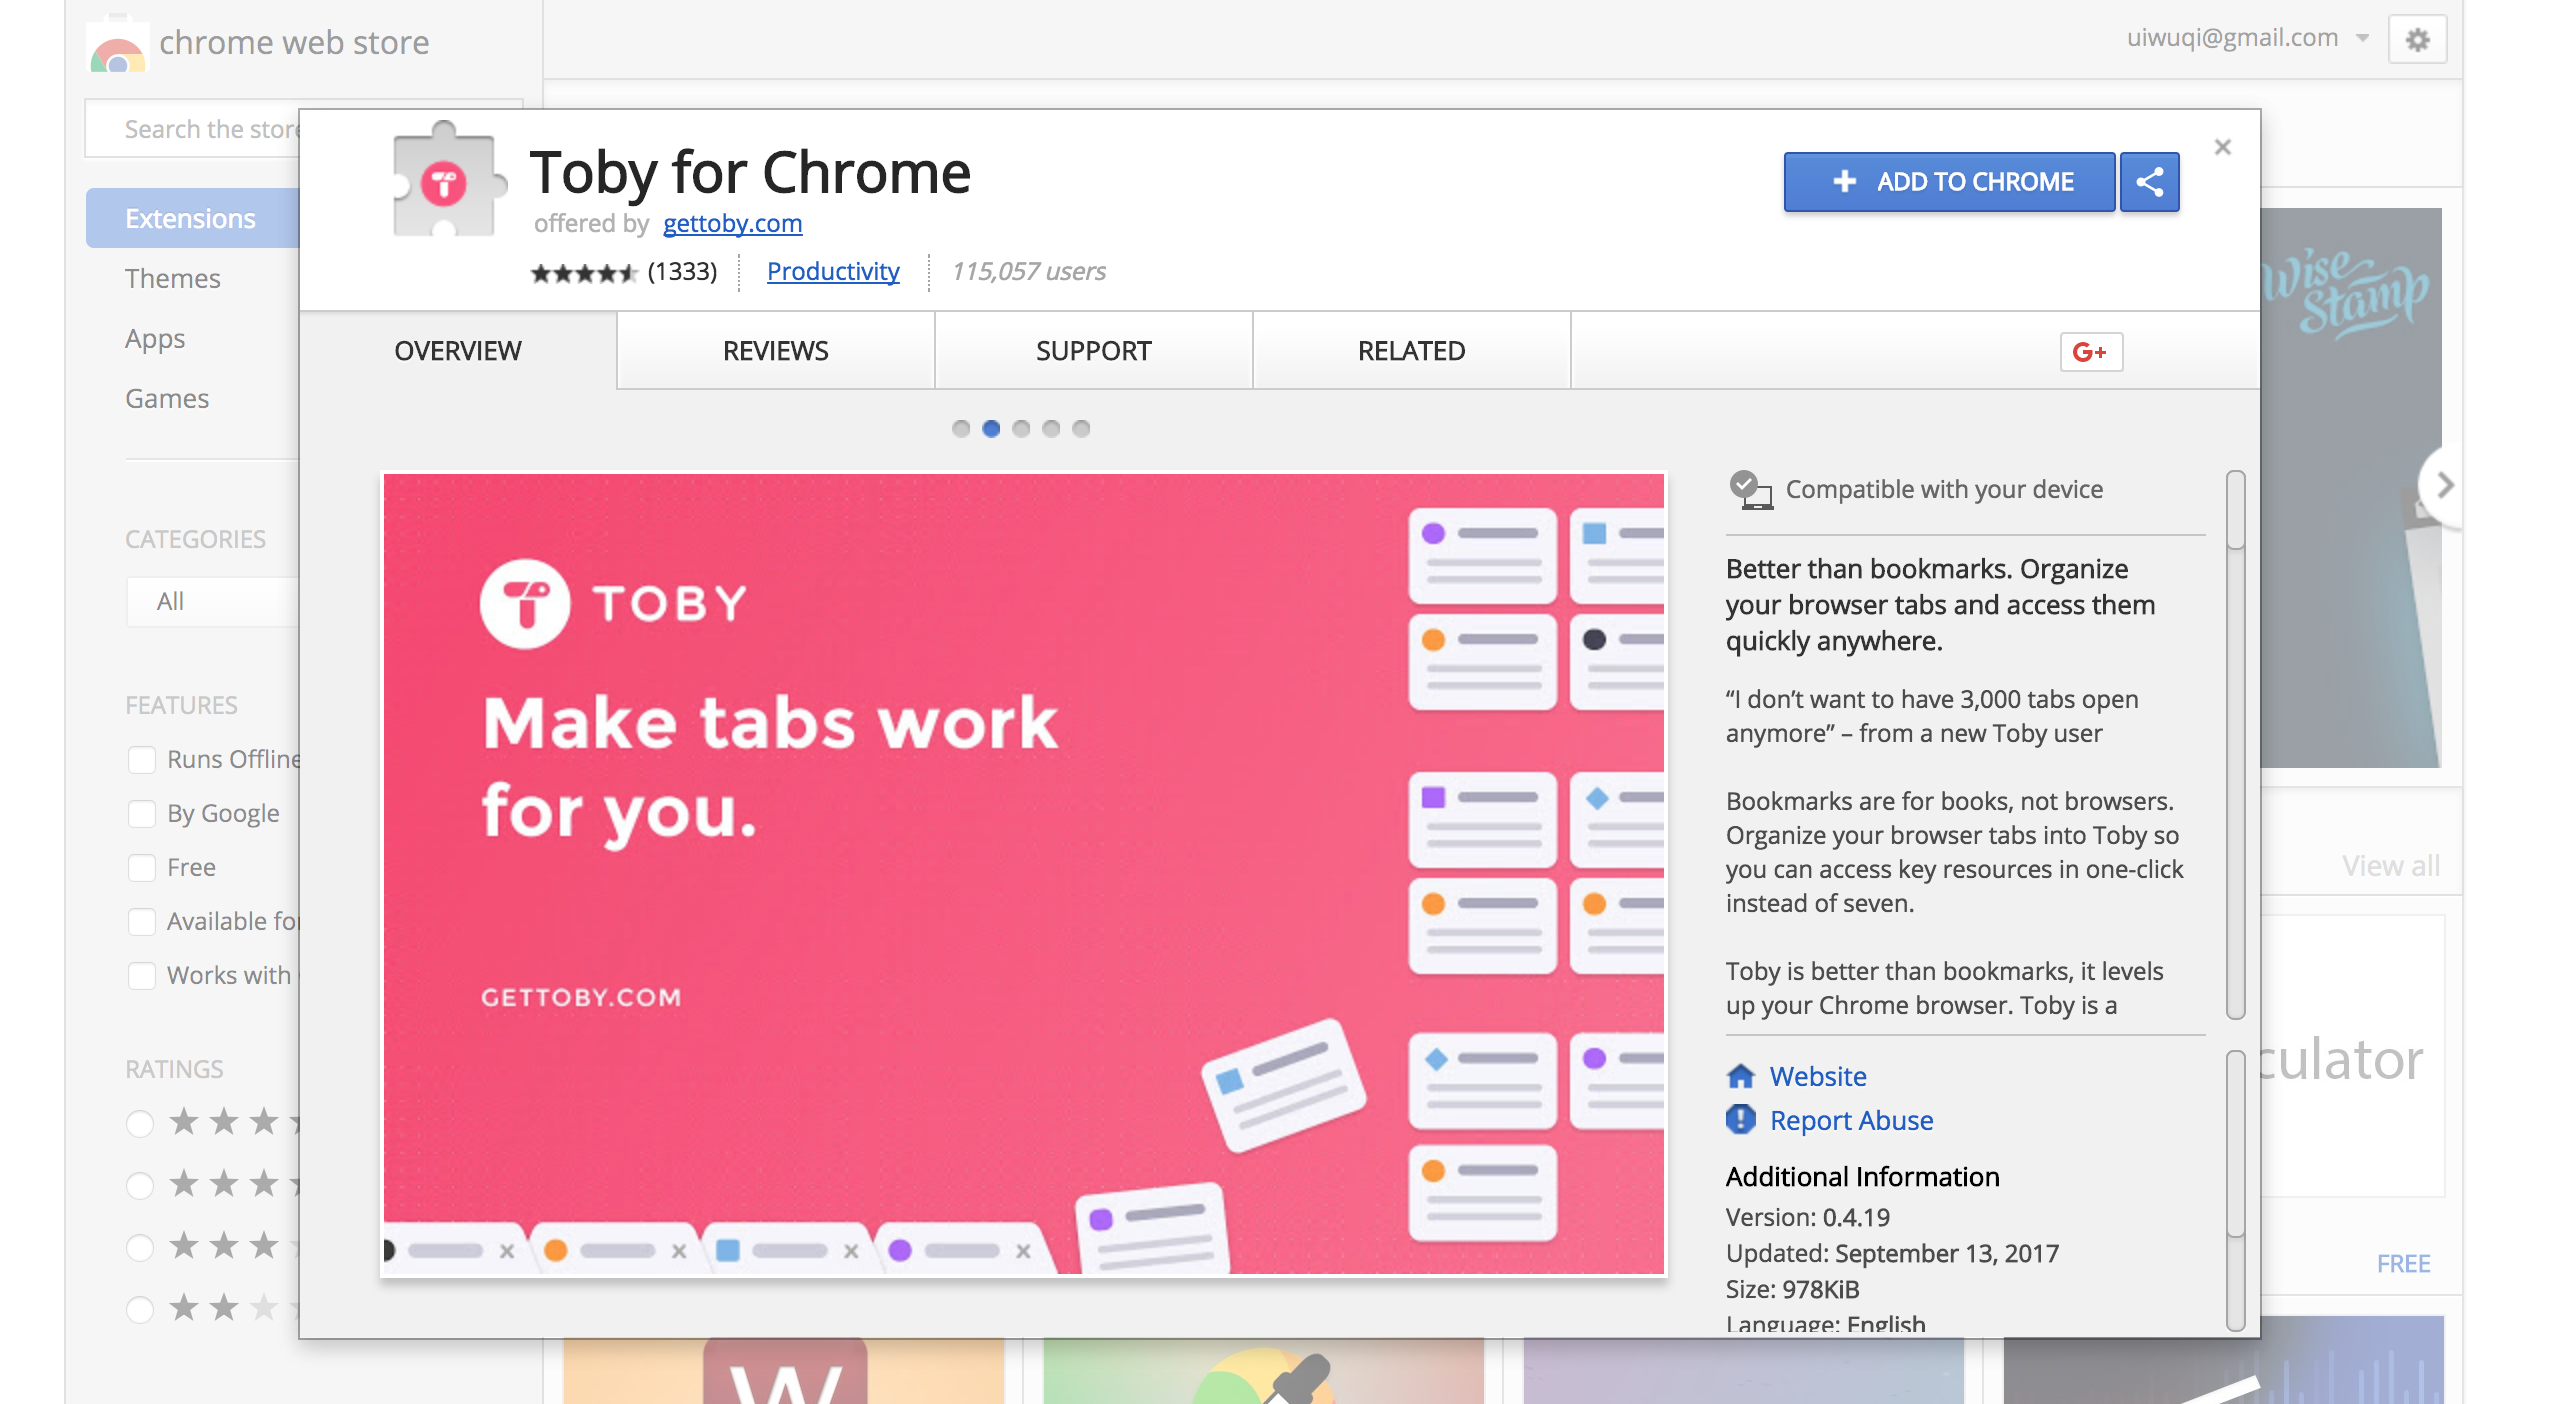Click the description panel scrollbar
Screen dimensions: 2558x1404
click(2236, 745)
